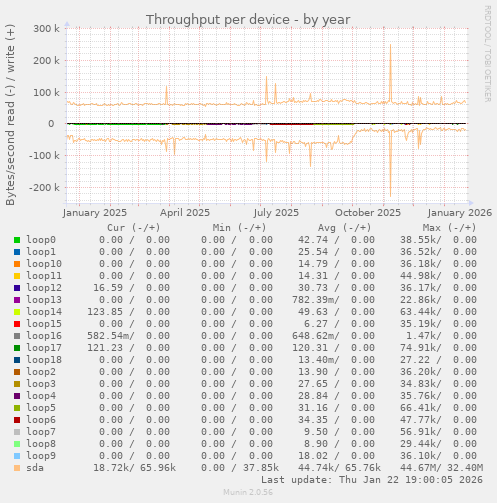
Task: Click the Munin 2.0.56 version text
Action: [x=248, y=492]
